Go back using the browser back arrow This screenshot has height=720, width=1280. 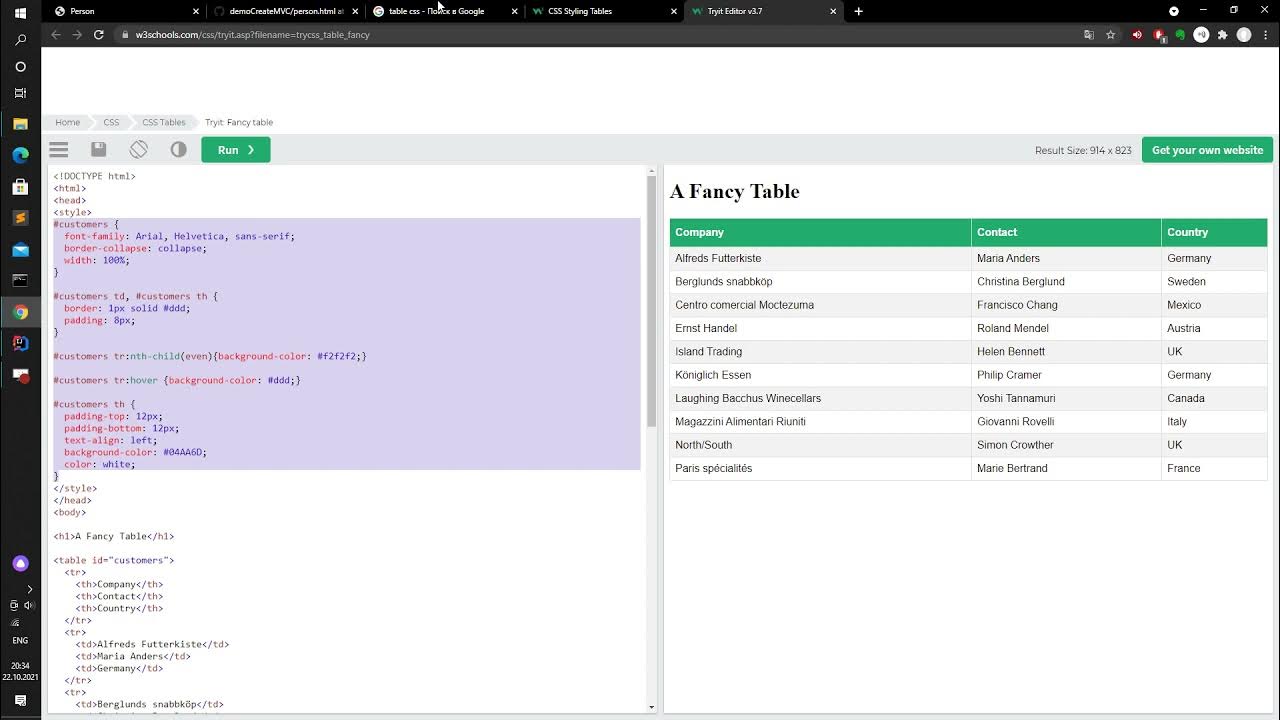(x=56, y=34)
